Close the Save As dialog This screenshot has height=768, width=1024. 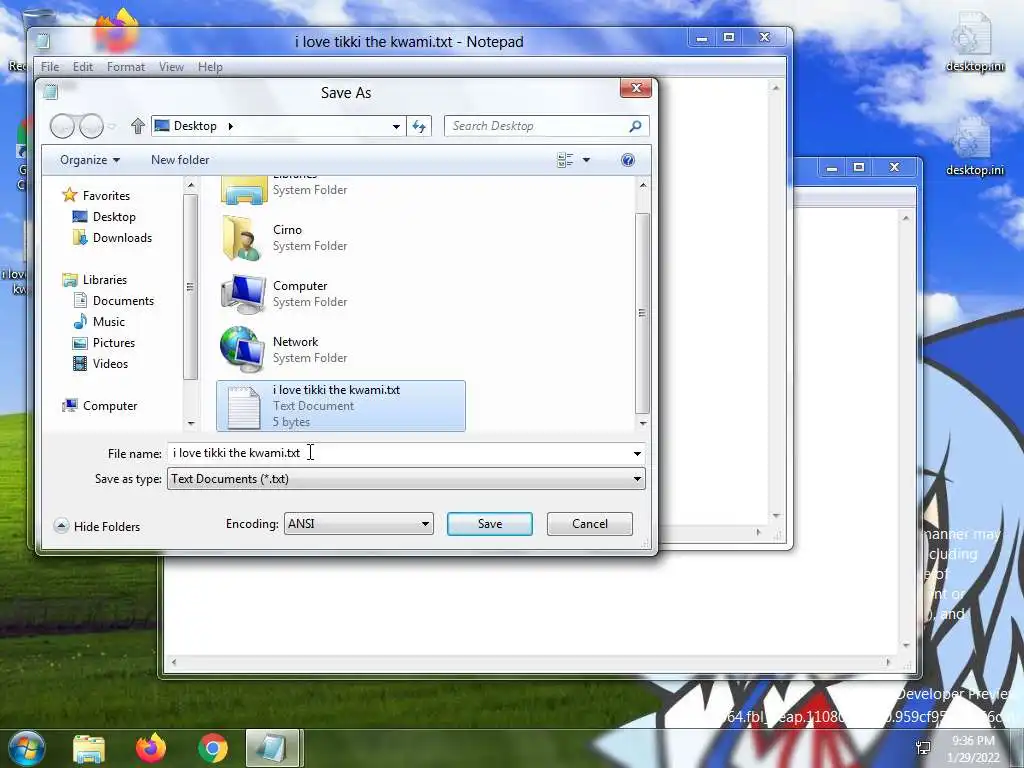(636, 88)
